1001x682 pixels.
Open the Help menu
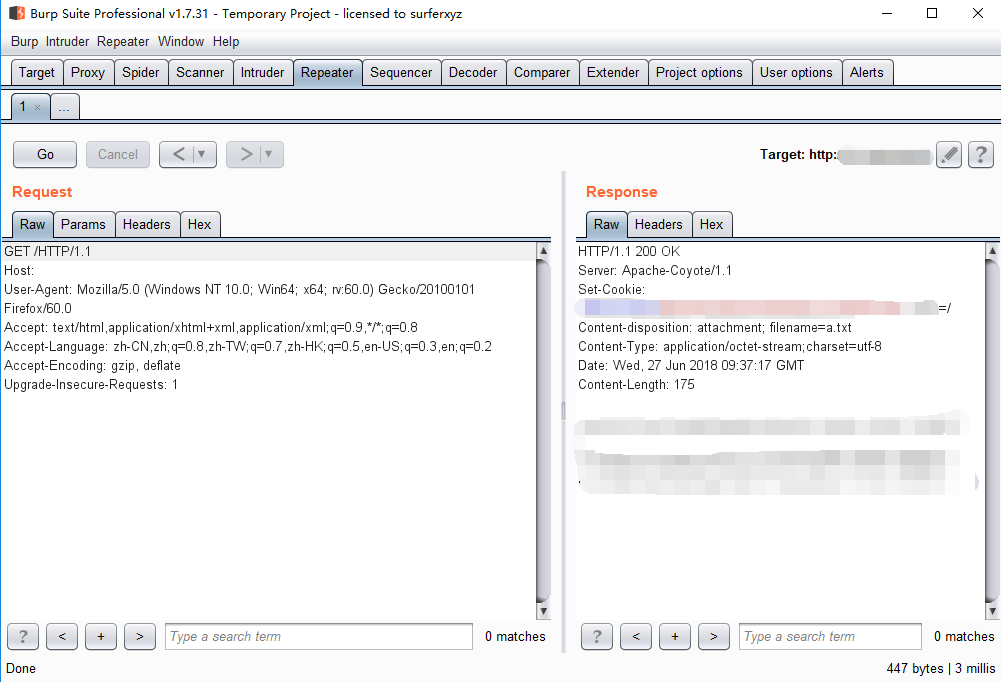click(x=226, y=42)
